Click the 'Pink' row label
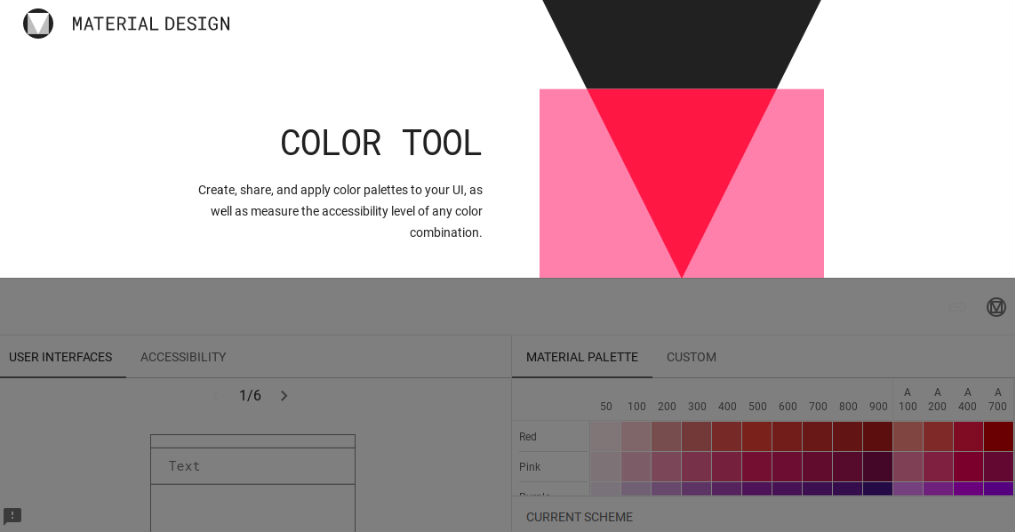Viewport: 1015px width, 532px height. pos(530,467)
